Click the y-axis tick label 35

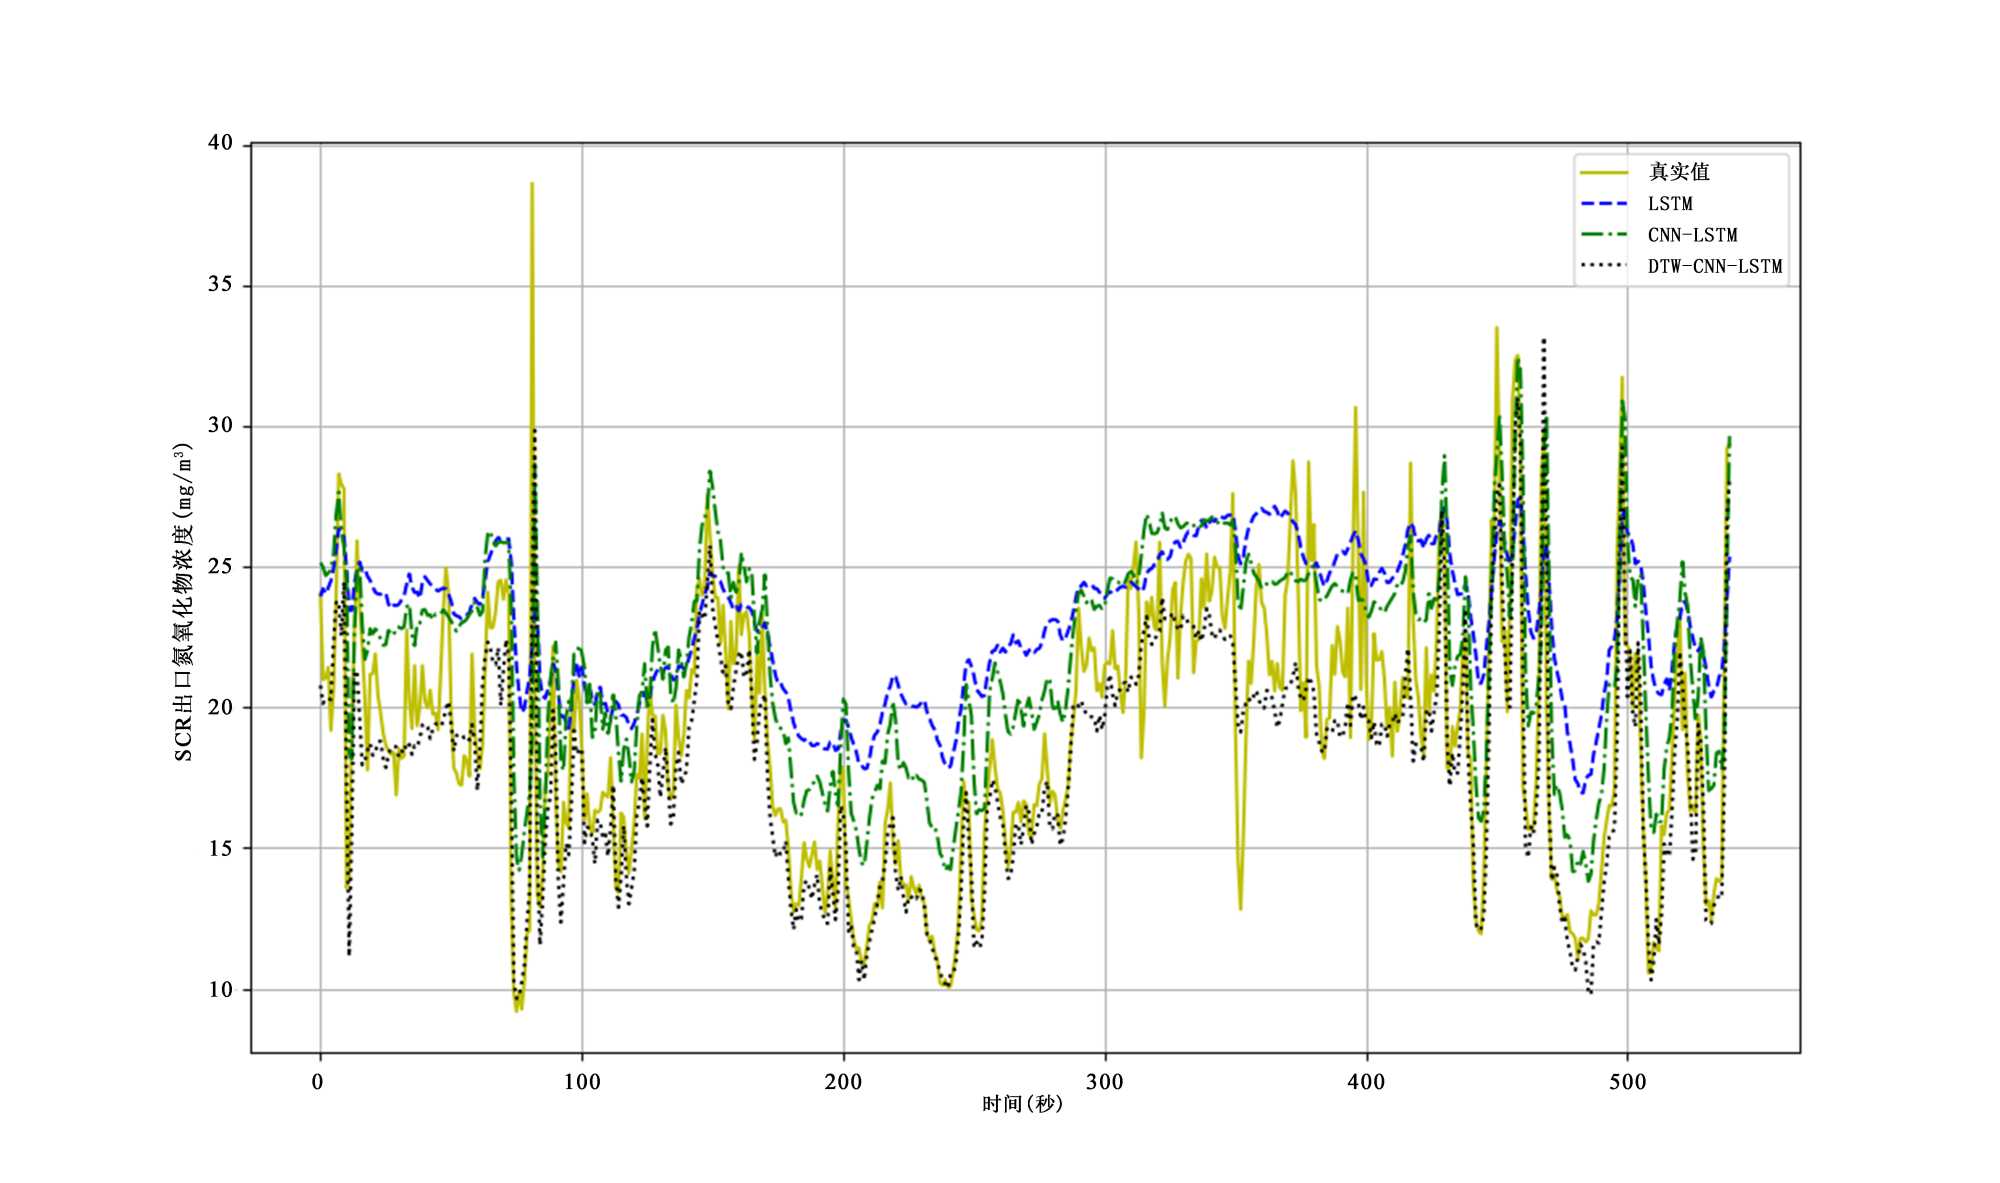pos(220,285)
